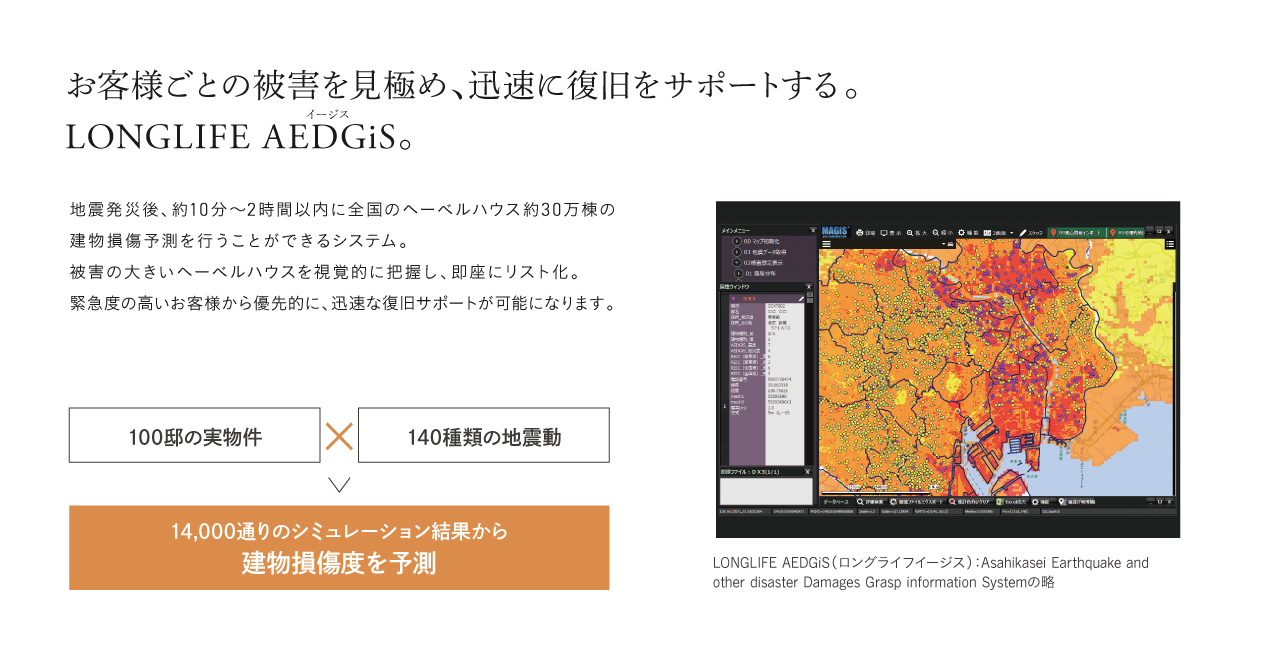Open the display (表示) monitor tool
This screenshot has height=660, width=1280.
pos(890,232)
